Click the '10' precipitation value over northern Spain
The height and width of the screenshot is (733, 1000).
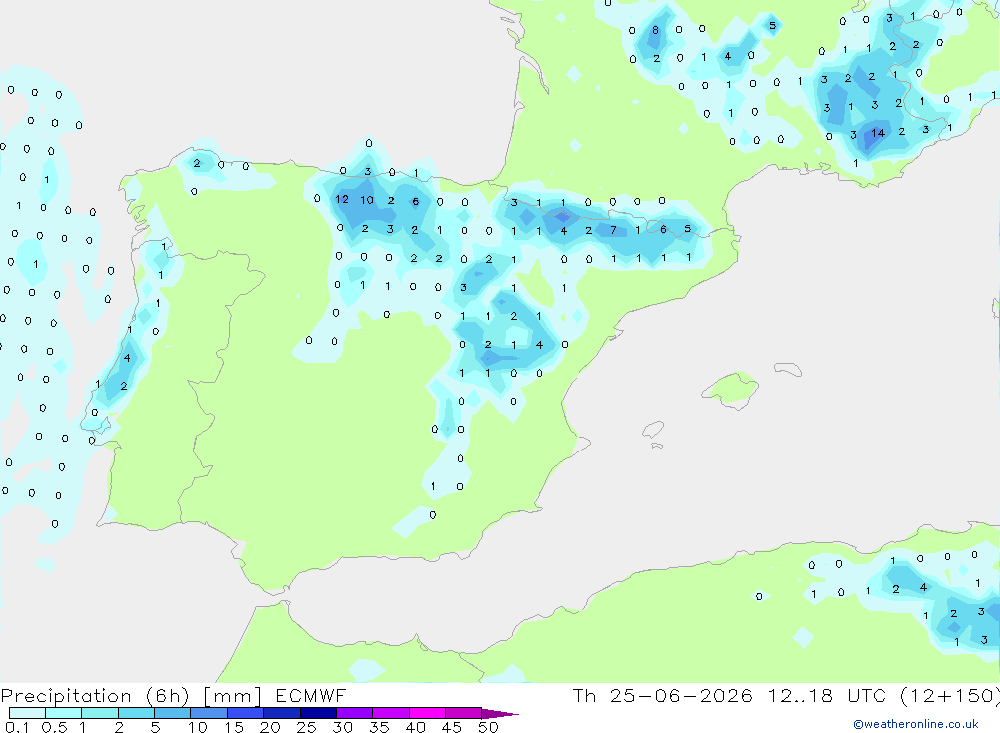click(367, 200)
